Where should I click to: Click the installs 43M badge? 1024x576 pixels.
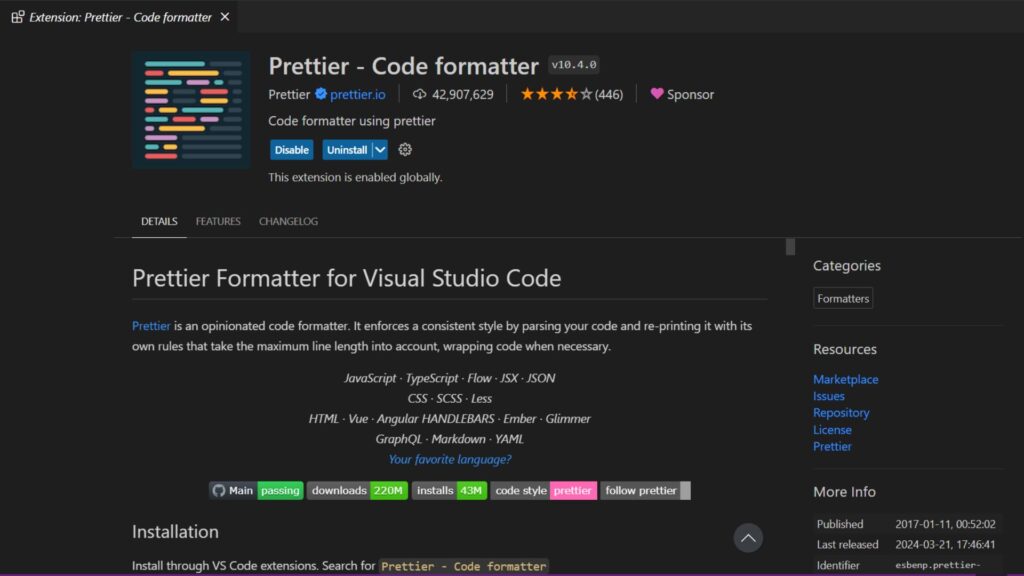point(449,490)
